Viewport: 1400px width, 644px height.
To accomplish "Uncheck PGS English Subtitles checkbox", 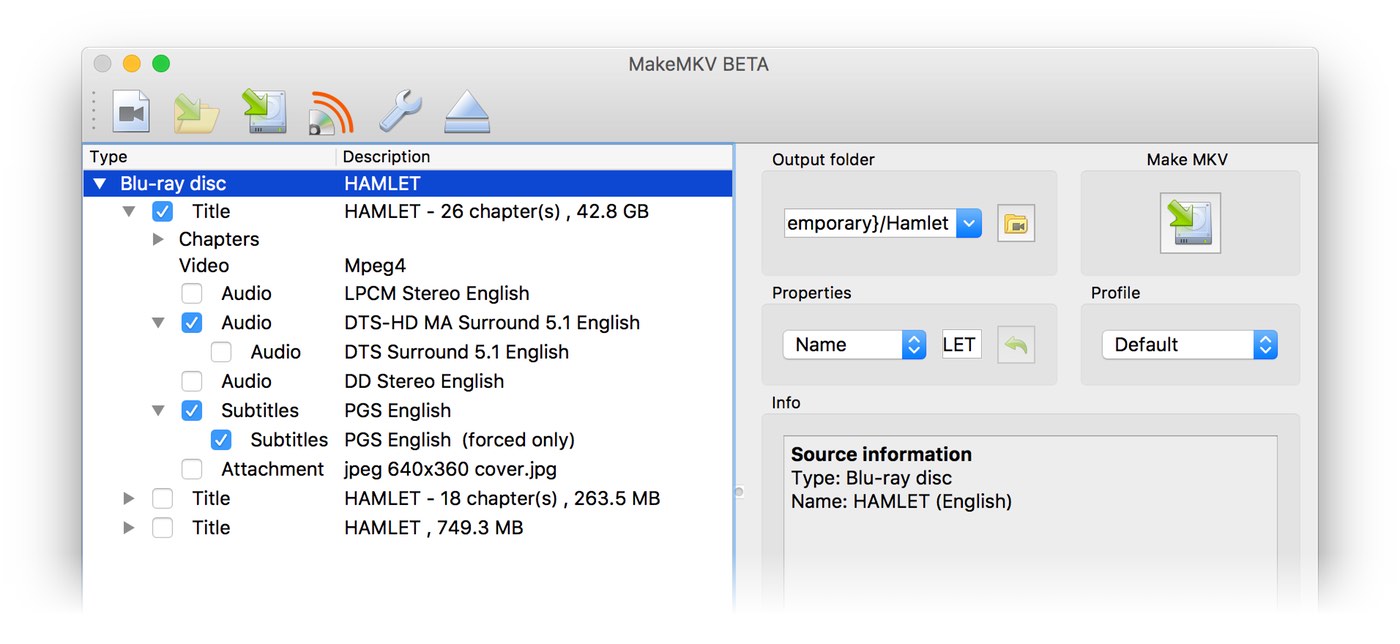I will point(191,411).
